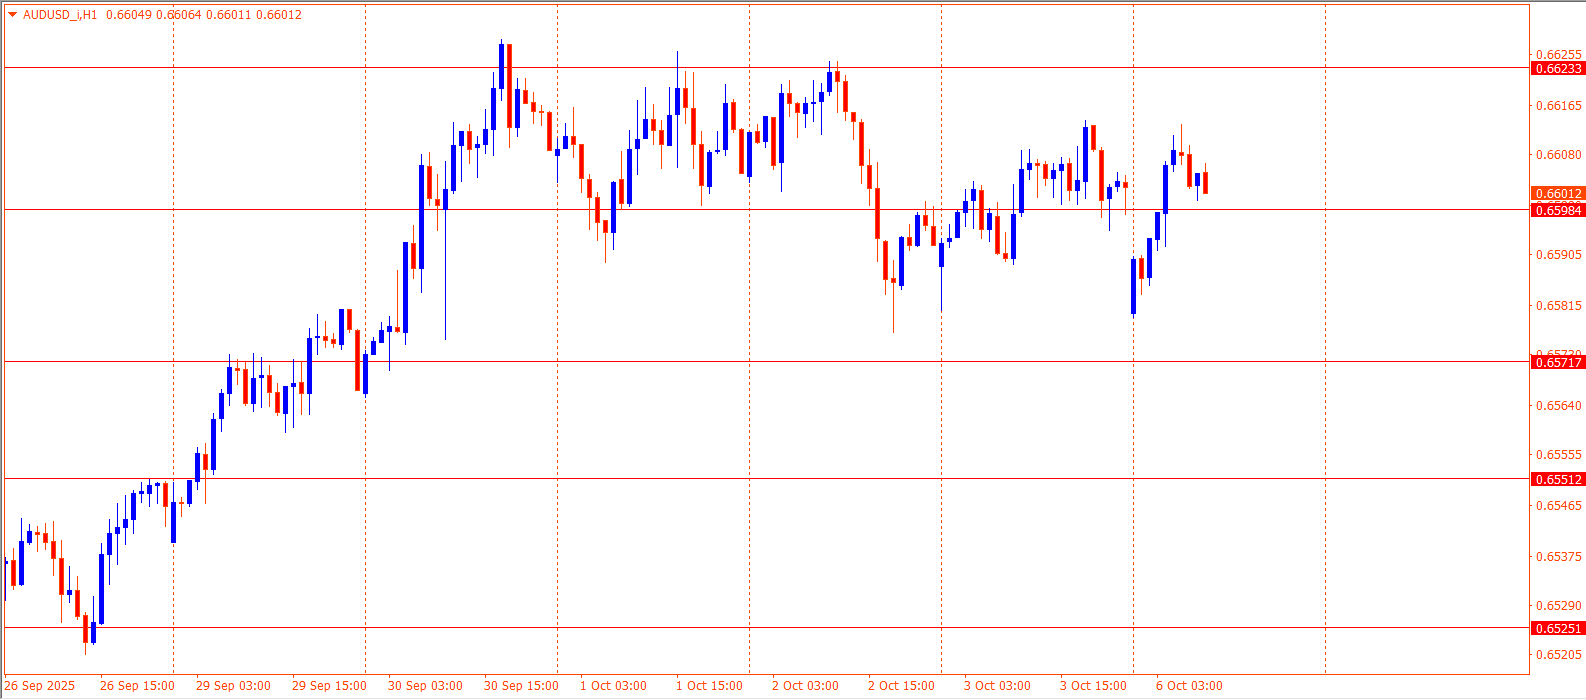
Task: Click the 26 Sep 2025 date label
Action: click(40, 686)
